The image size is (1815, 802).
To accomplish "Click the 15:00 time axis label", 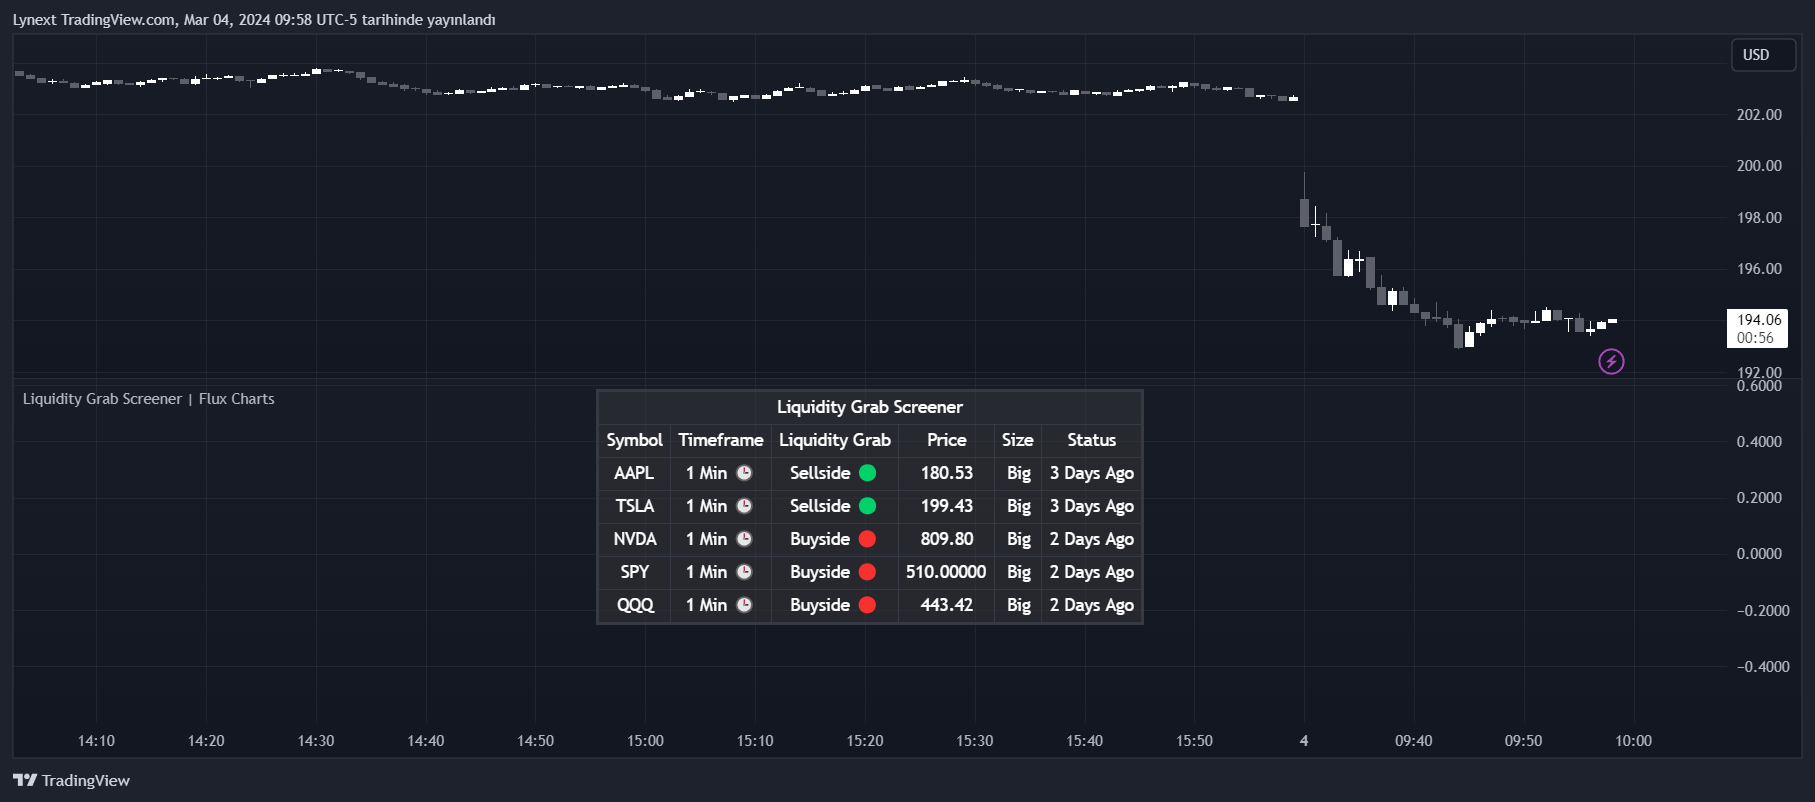I will click(645, 741).
